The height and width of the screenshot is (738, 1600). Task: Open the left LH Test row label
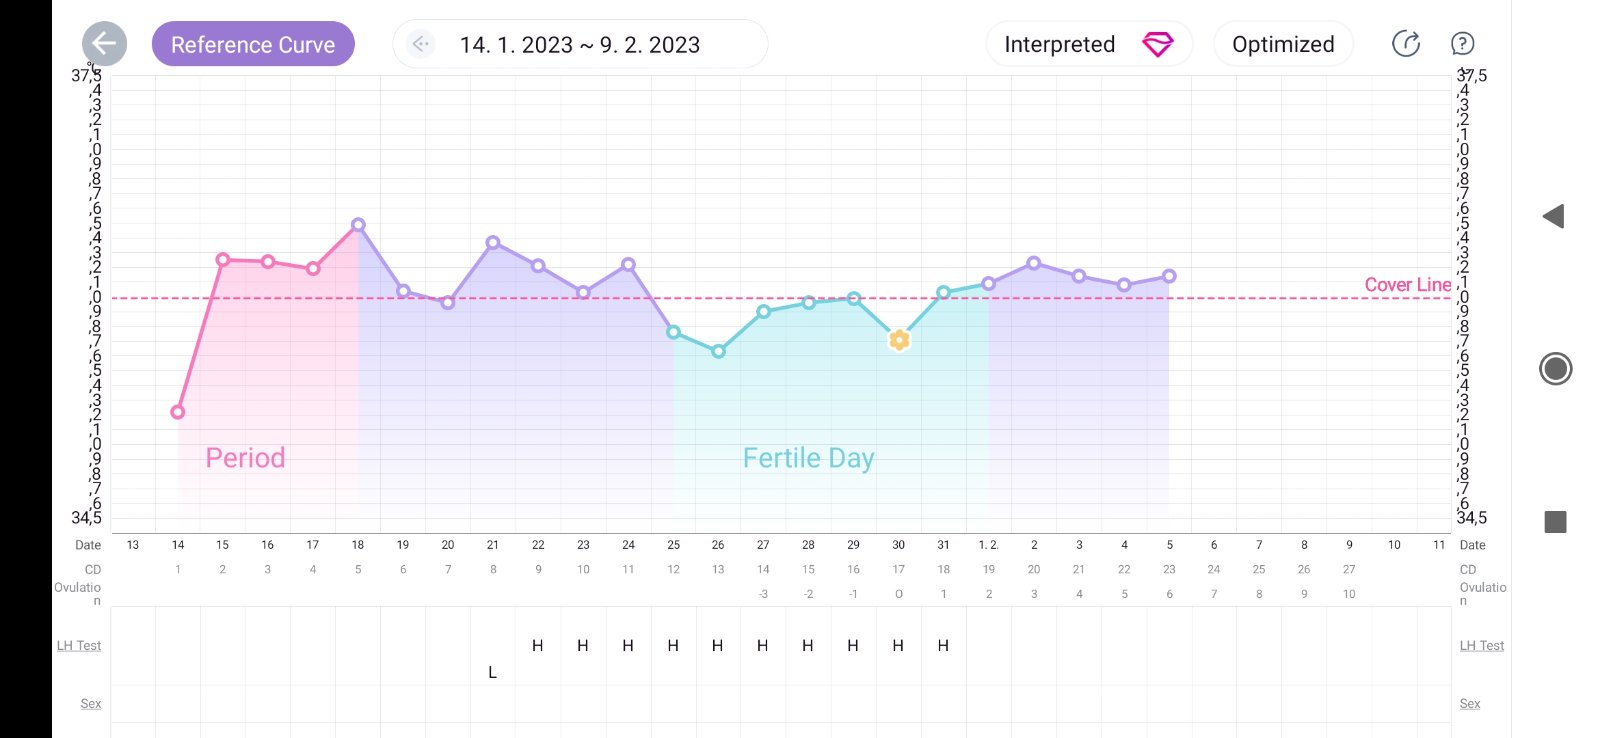click(79, 646)
